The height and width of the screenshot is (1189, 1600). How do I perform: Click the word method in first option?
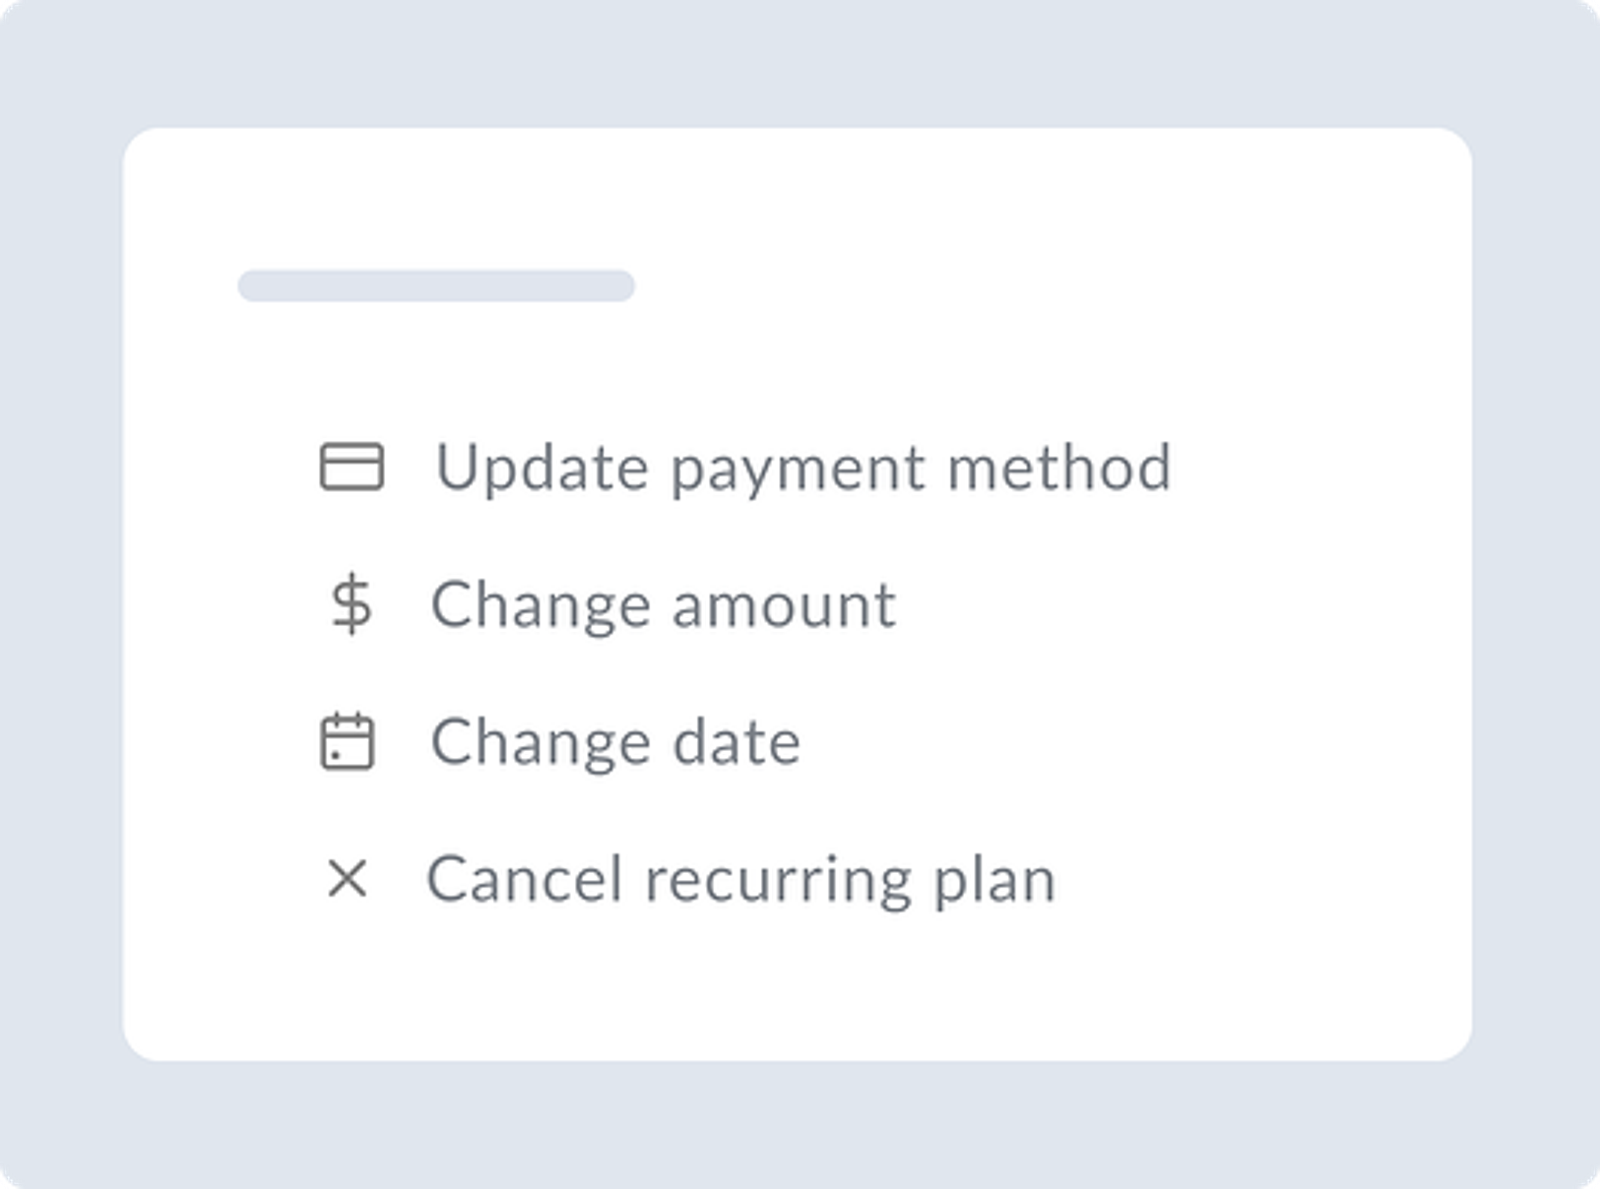1058,467
